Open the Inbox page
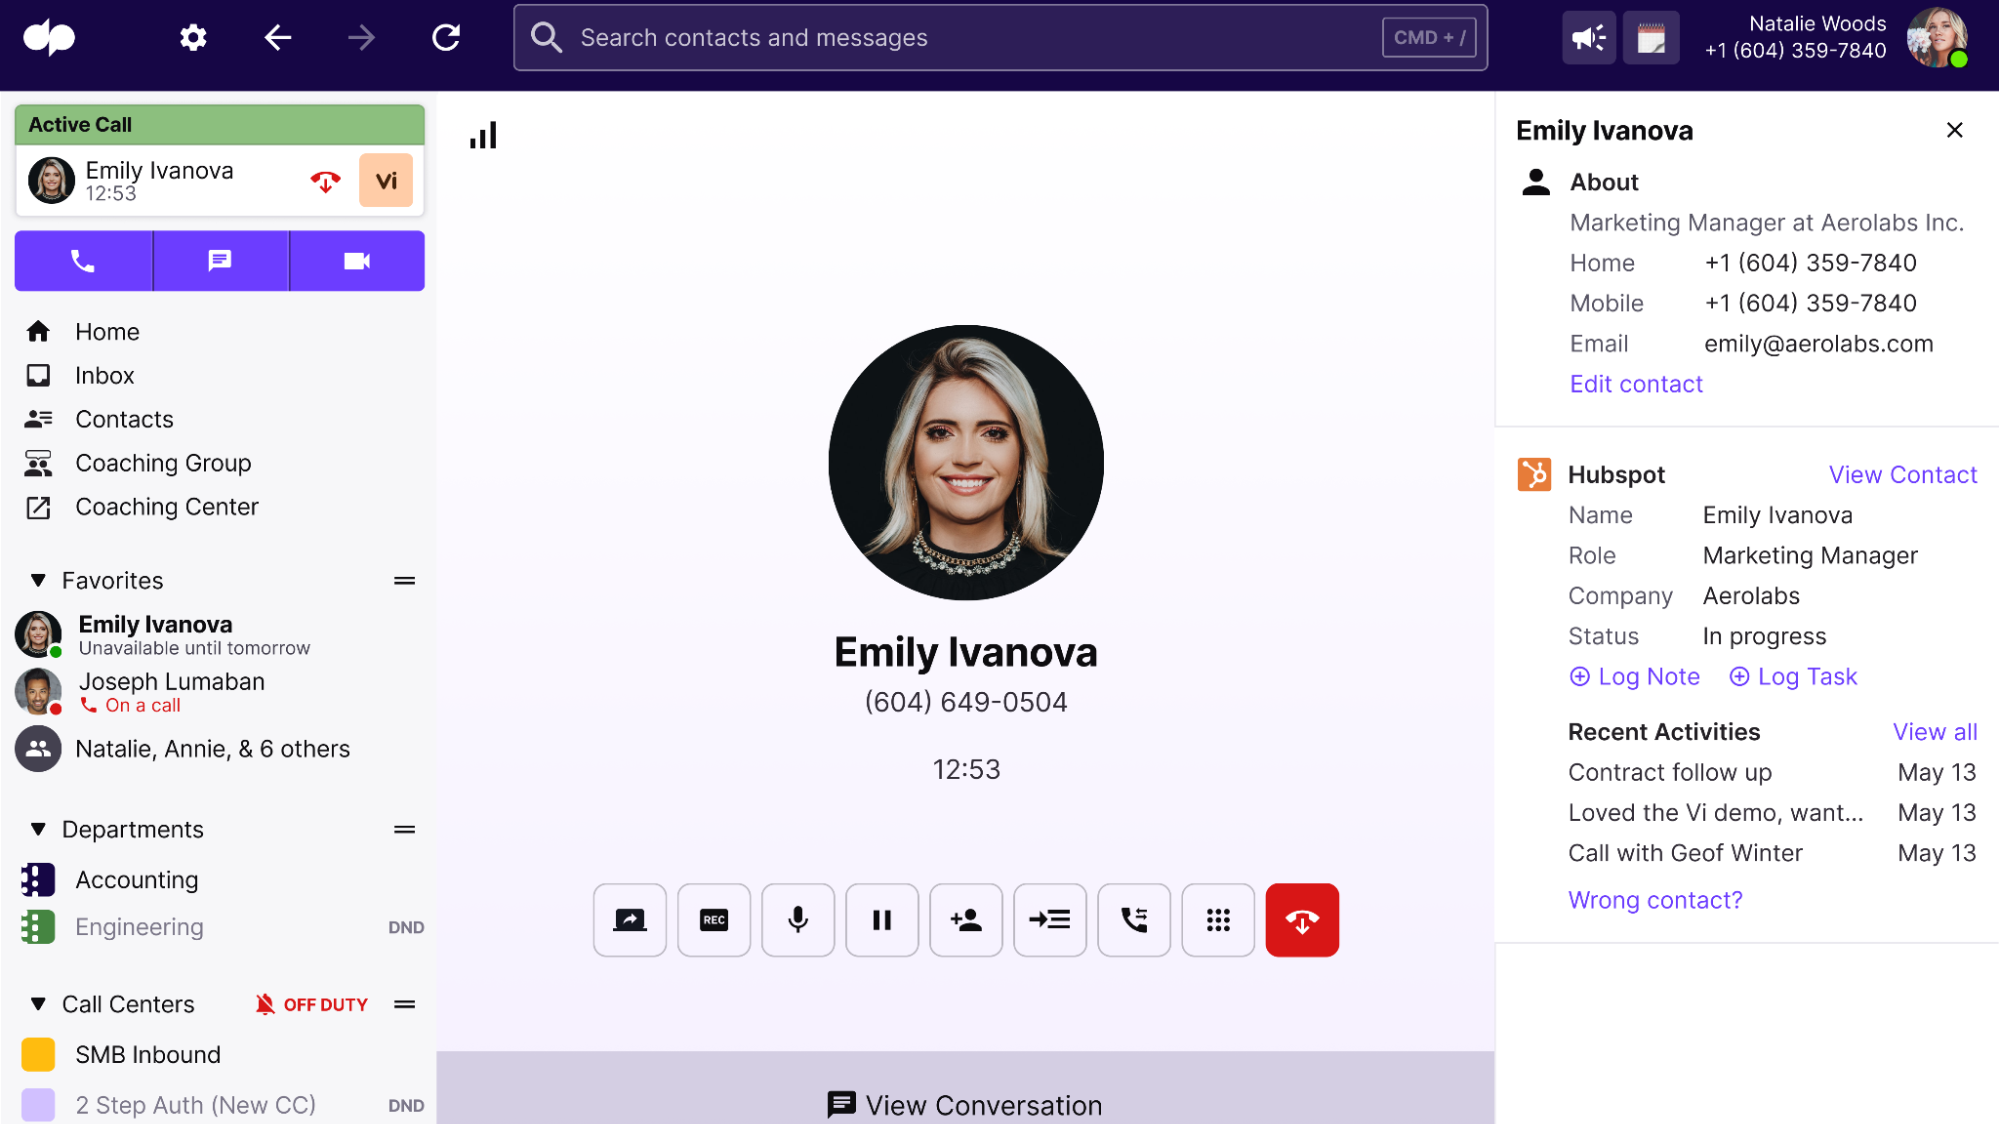The width and height of the screenshot is (1999, 1125). click(x=104, y=376)
